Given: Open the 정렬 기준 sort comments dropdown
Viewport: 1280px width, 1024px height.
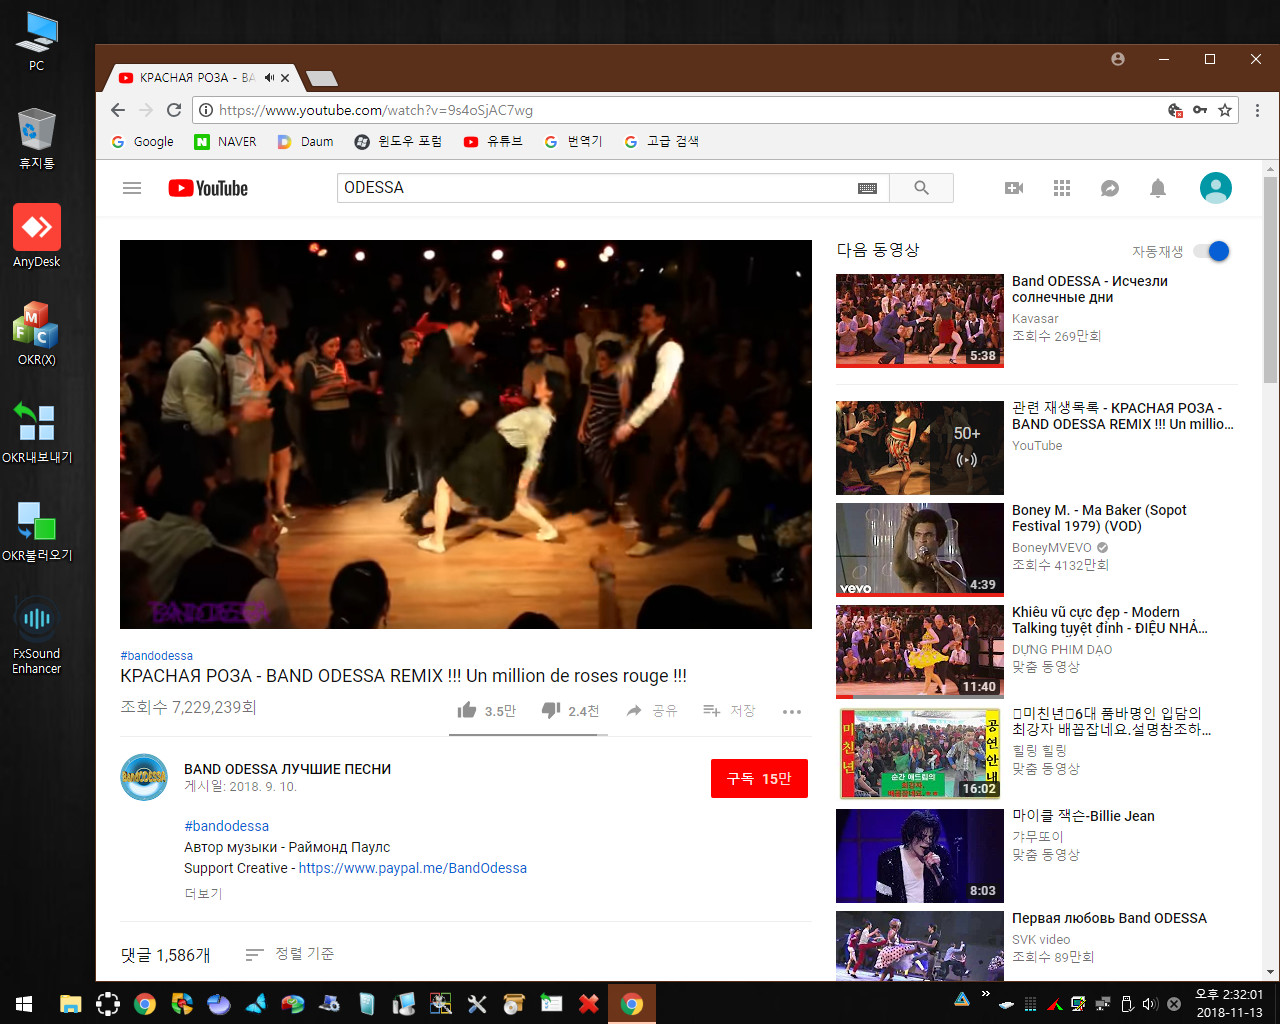Looking at the screenshot, I should [x=290, y=954].
